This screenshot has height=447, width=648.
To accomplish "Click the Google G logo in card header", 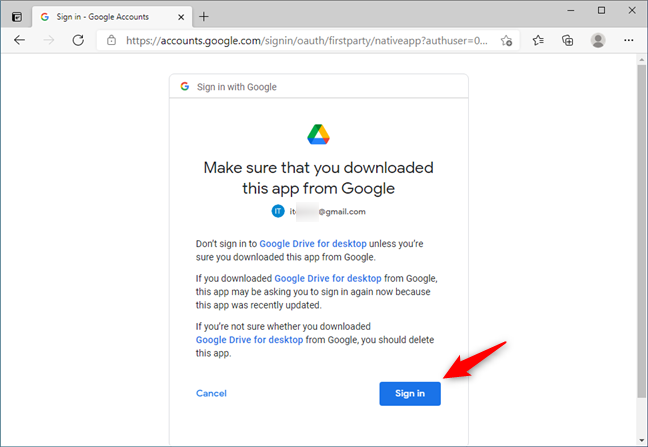I will (184, 86).
